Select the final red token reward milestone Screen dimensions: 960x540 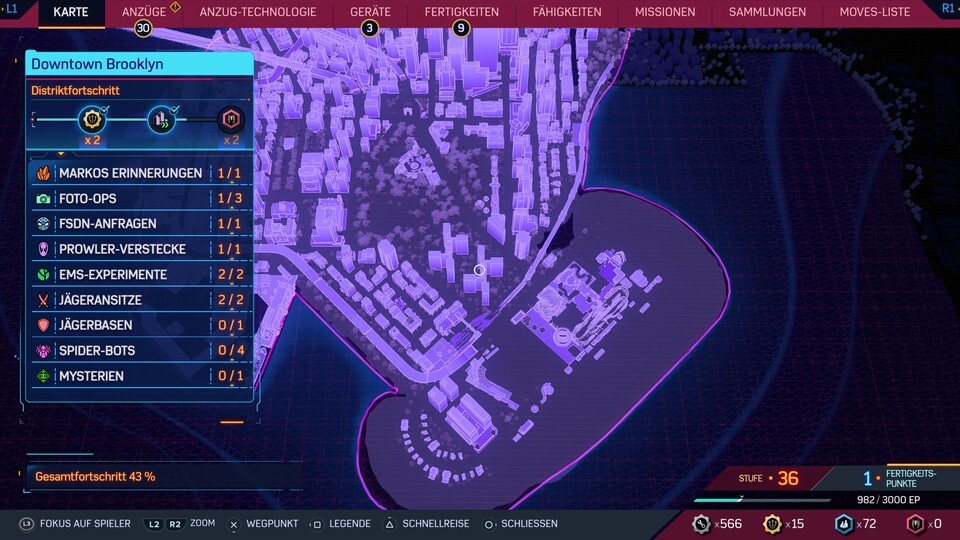(231, 119)
